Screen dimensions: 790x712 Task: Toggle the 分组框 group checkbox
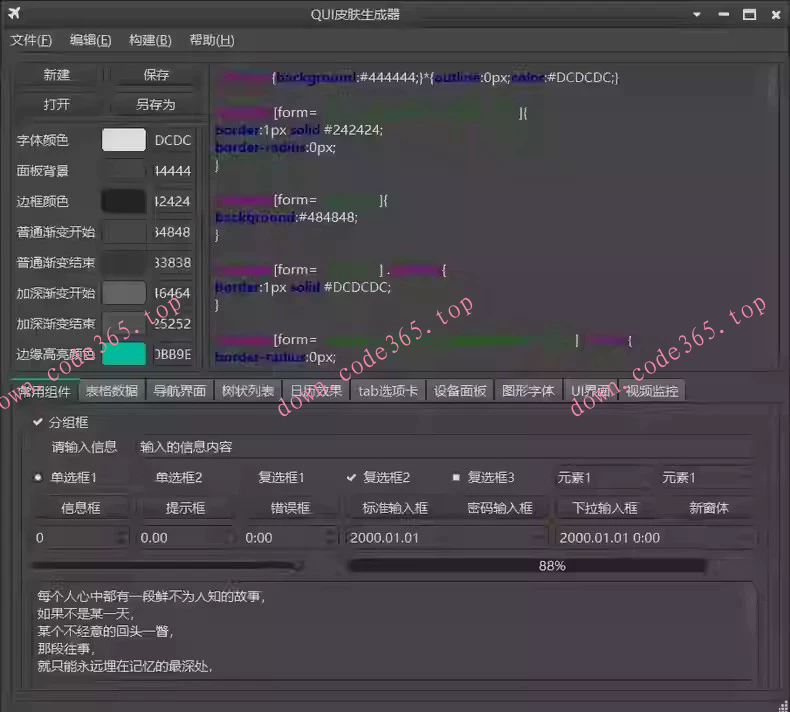tap(37, 422)
